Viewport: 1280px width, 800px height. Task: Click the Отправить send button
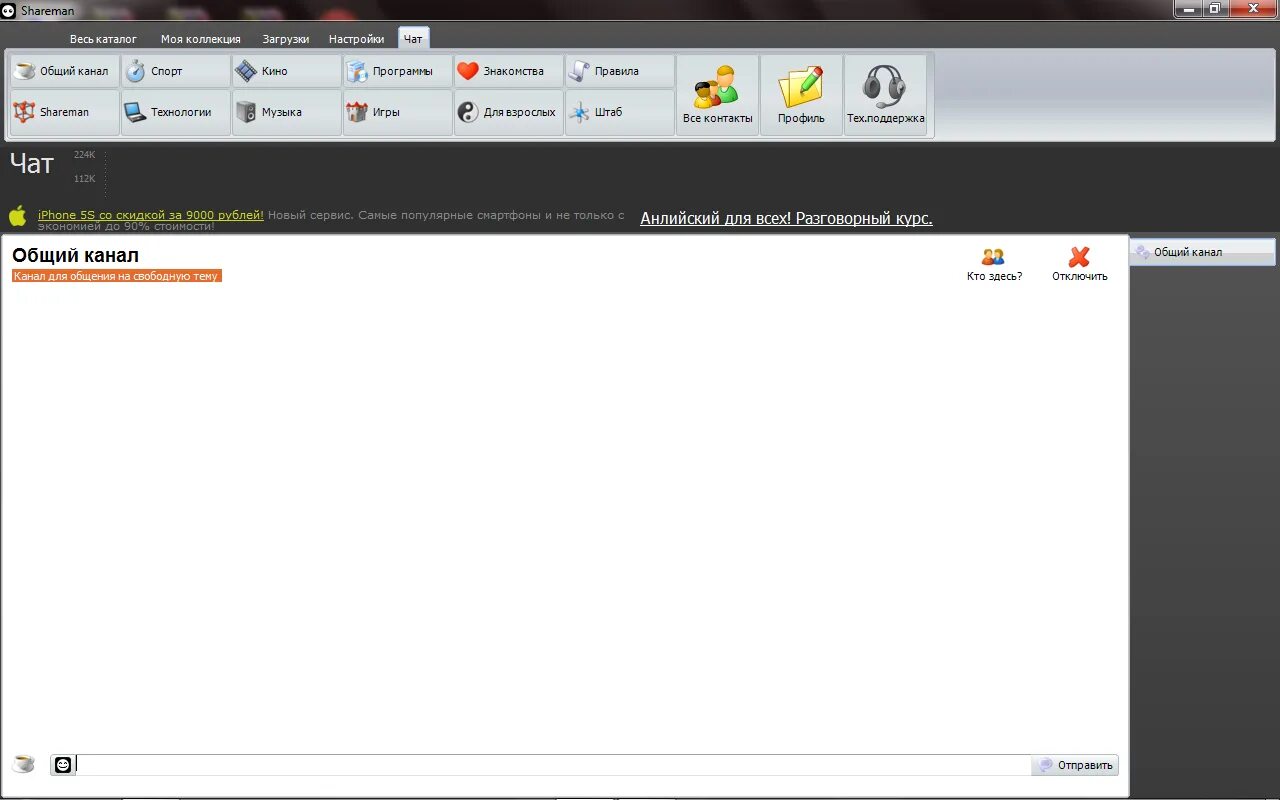click(x=1075, y=765)
